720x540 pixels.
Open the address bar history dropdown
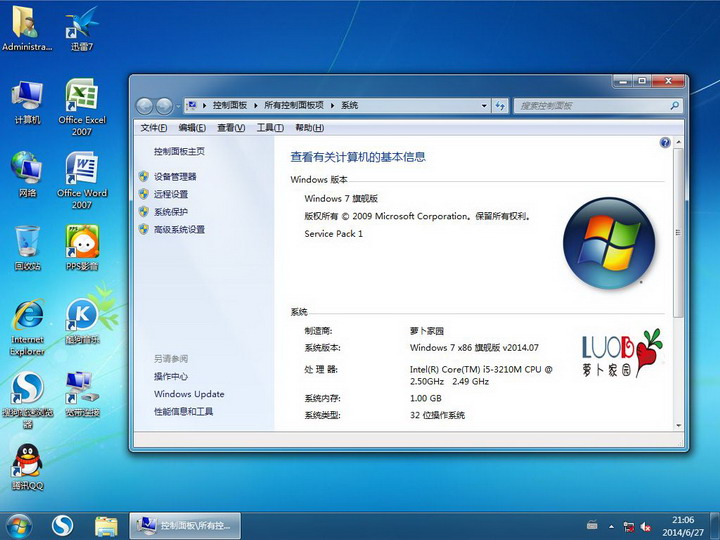pos(484,106)
